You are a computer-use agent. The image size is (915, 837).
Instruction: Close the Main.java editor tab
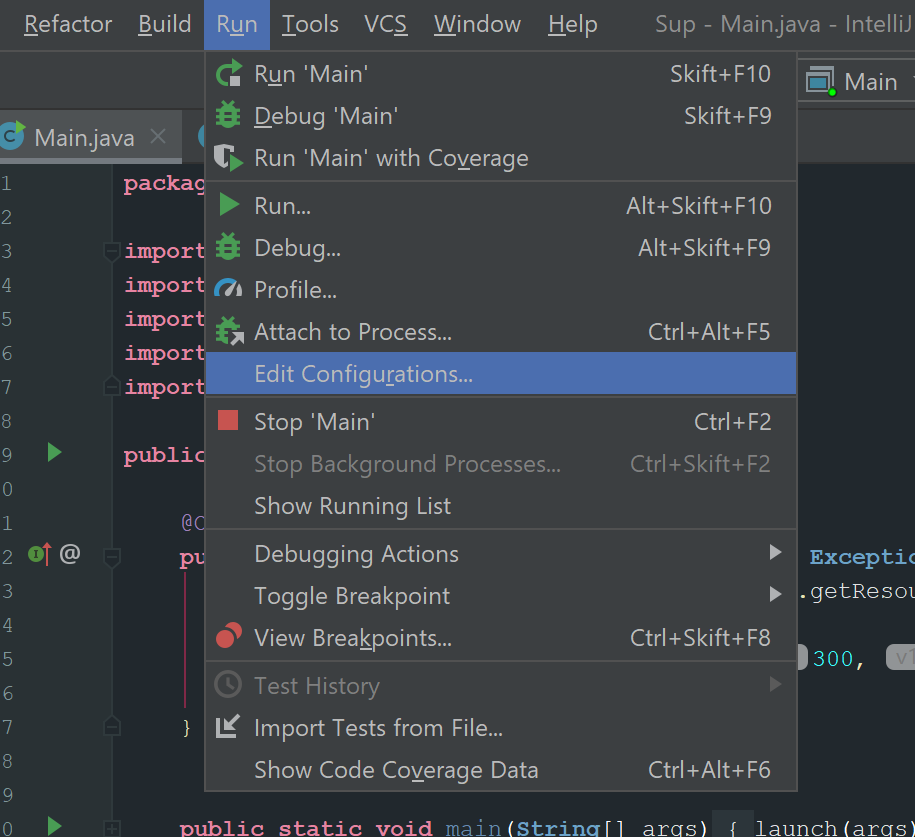(x=157, y=137)
